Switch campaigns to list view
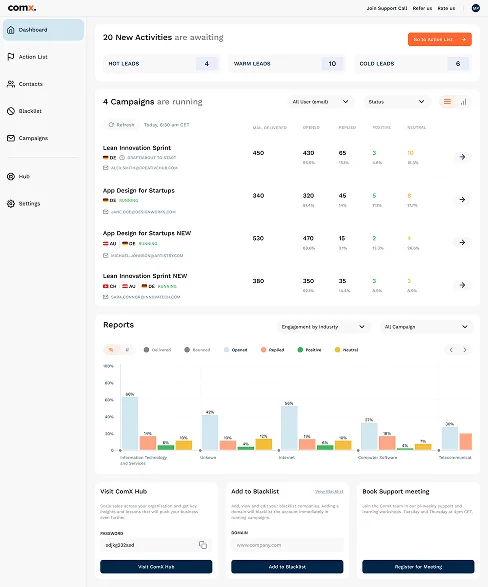The width and height of the screenshot is (488, 587). 447,102
